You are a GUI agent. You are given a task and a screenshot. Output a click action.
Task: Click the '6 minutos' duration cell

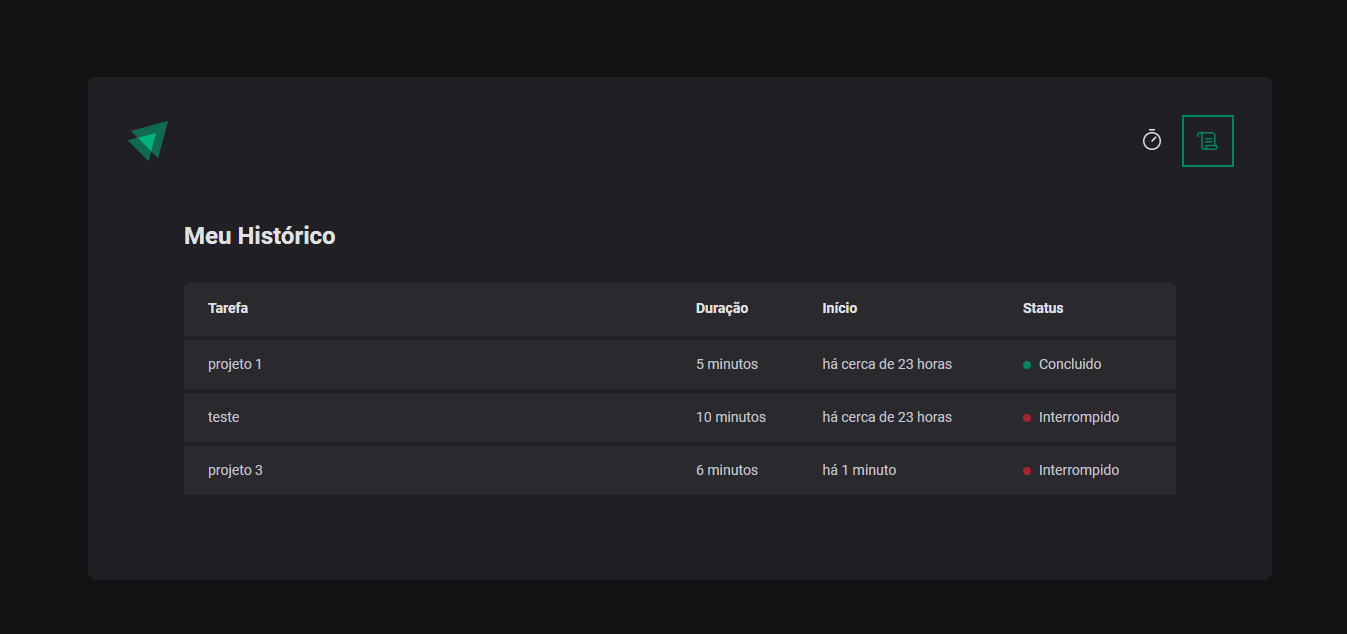point(727,470)
